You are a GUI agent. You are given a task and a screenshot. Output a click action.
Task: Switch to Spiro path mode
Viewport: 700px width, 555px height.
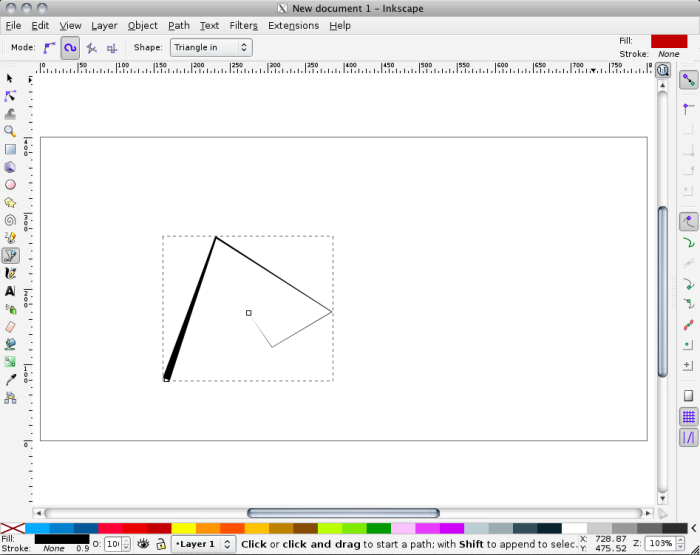(70, 47)
